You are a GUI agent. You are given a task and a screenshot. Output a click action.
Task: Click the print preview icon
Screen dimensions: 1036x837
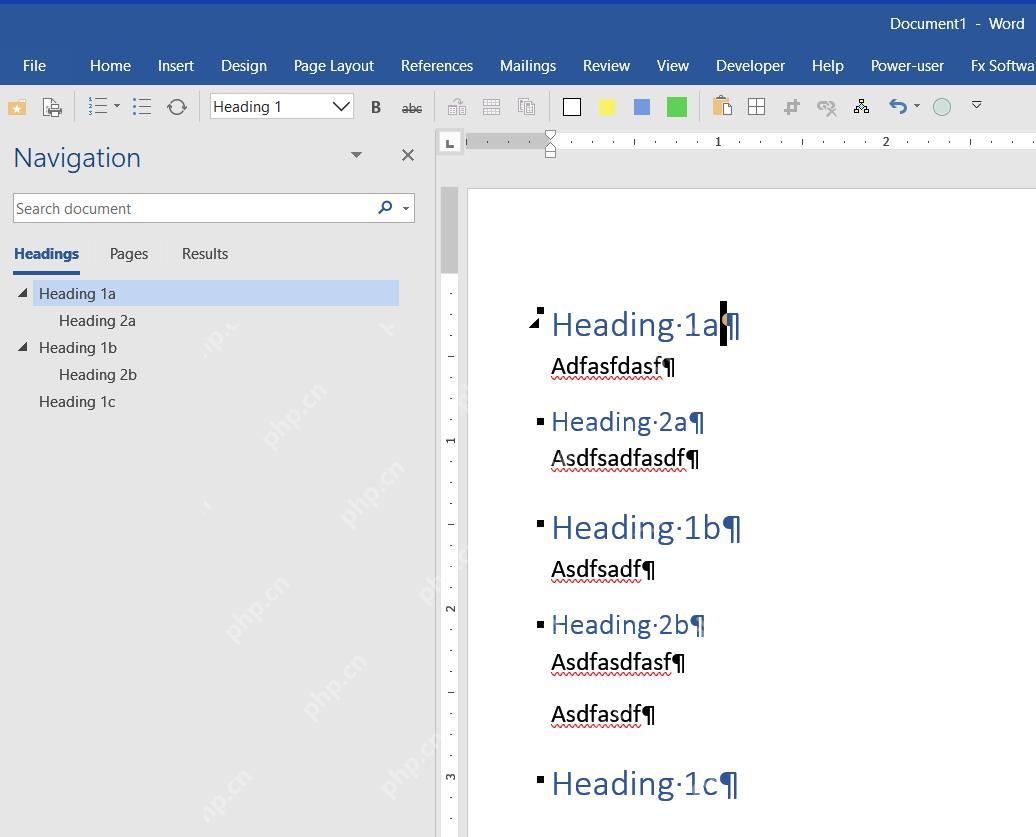pyautogui.click(x=52, y=107)
